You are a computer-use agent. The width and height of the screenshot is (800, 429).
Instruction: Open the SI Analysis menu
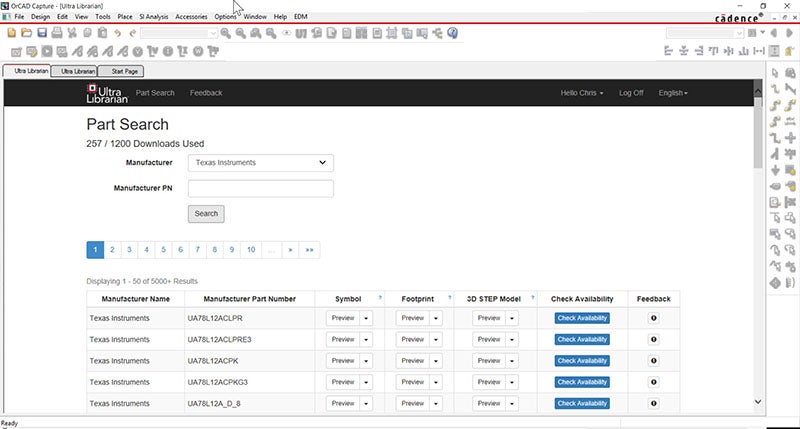tap(154, 17)
